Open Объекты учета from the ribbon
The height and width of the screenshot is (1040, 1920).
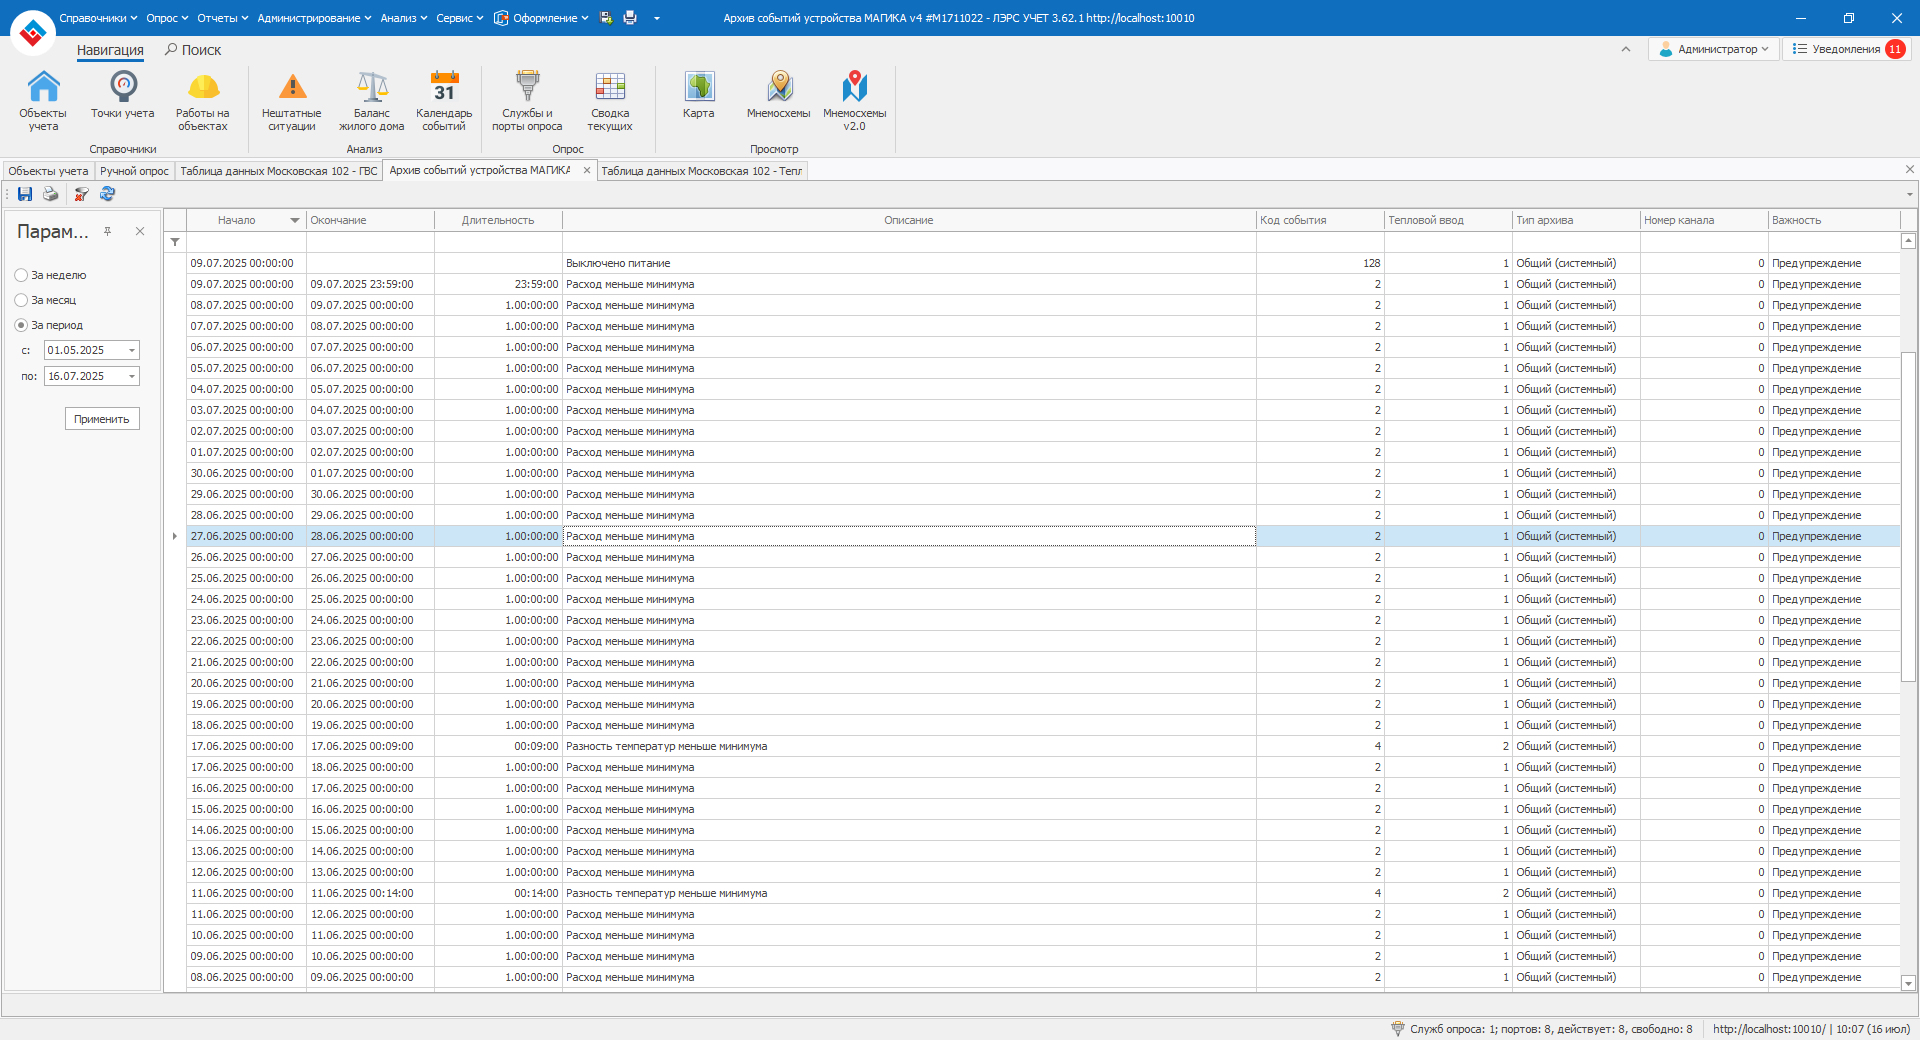tap(43, 99)
